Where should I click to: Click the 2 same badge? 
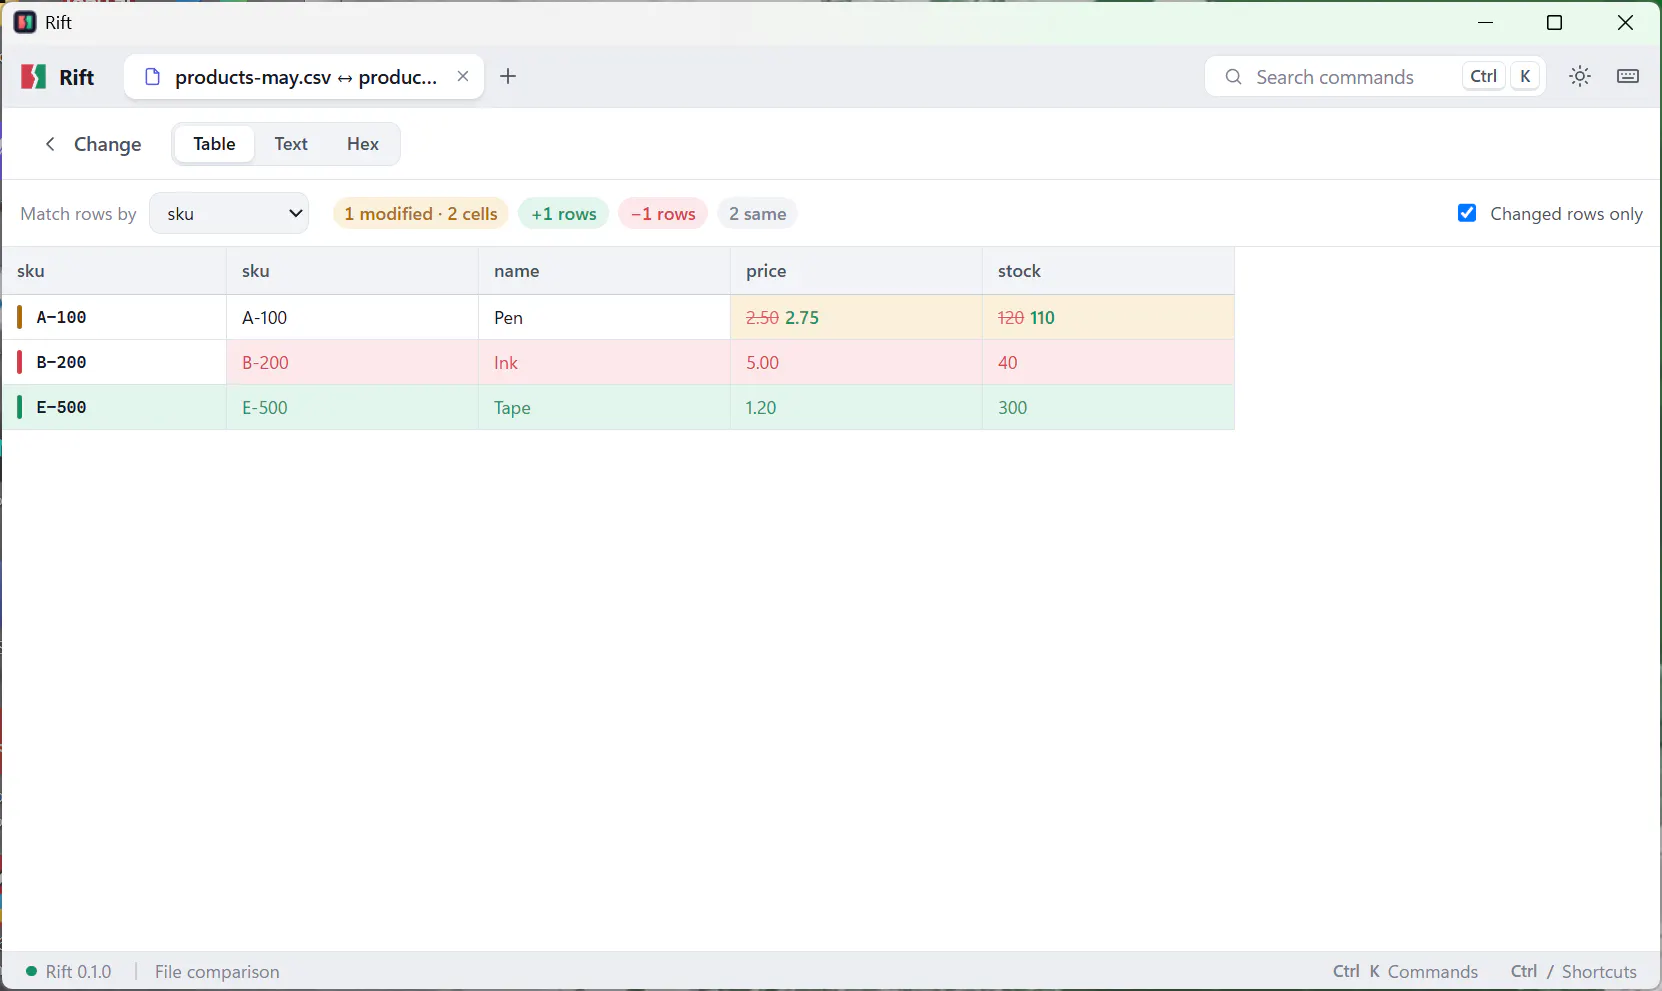(757, 214)
